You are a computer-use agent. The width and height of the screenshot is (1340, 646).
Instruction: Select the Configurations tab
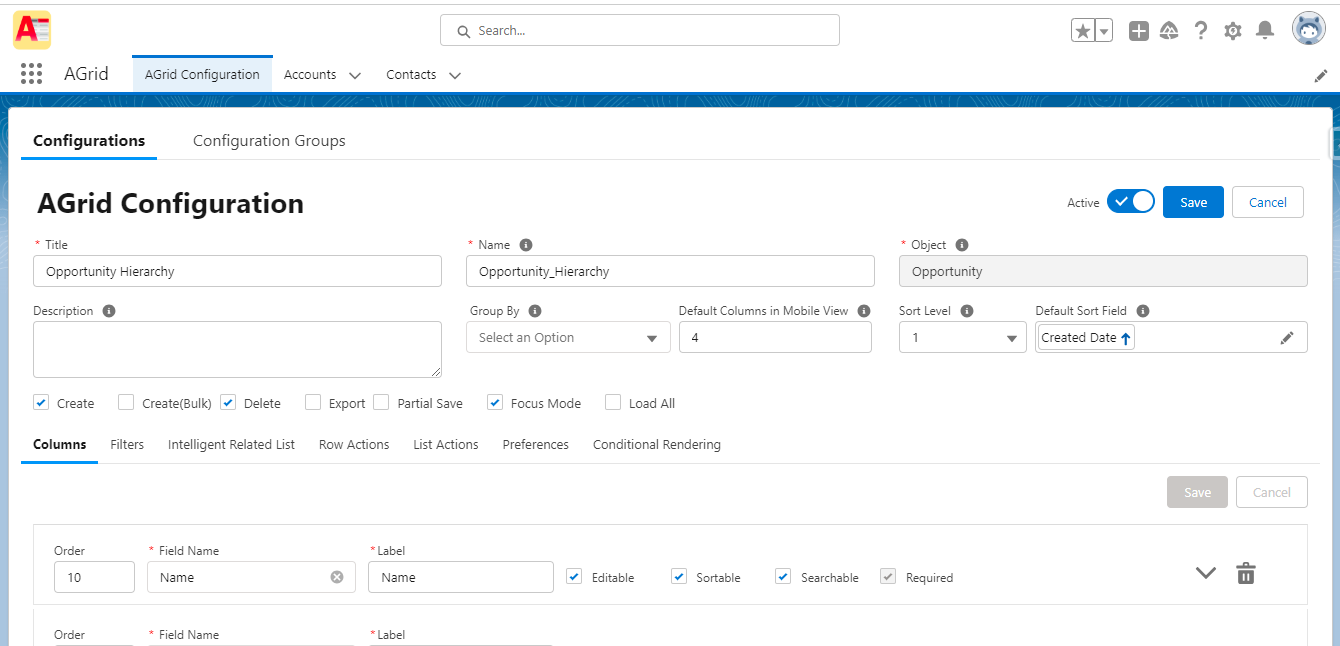[89, 141]
